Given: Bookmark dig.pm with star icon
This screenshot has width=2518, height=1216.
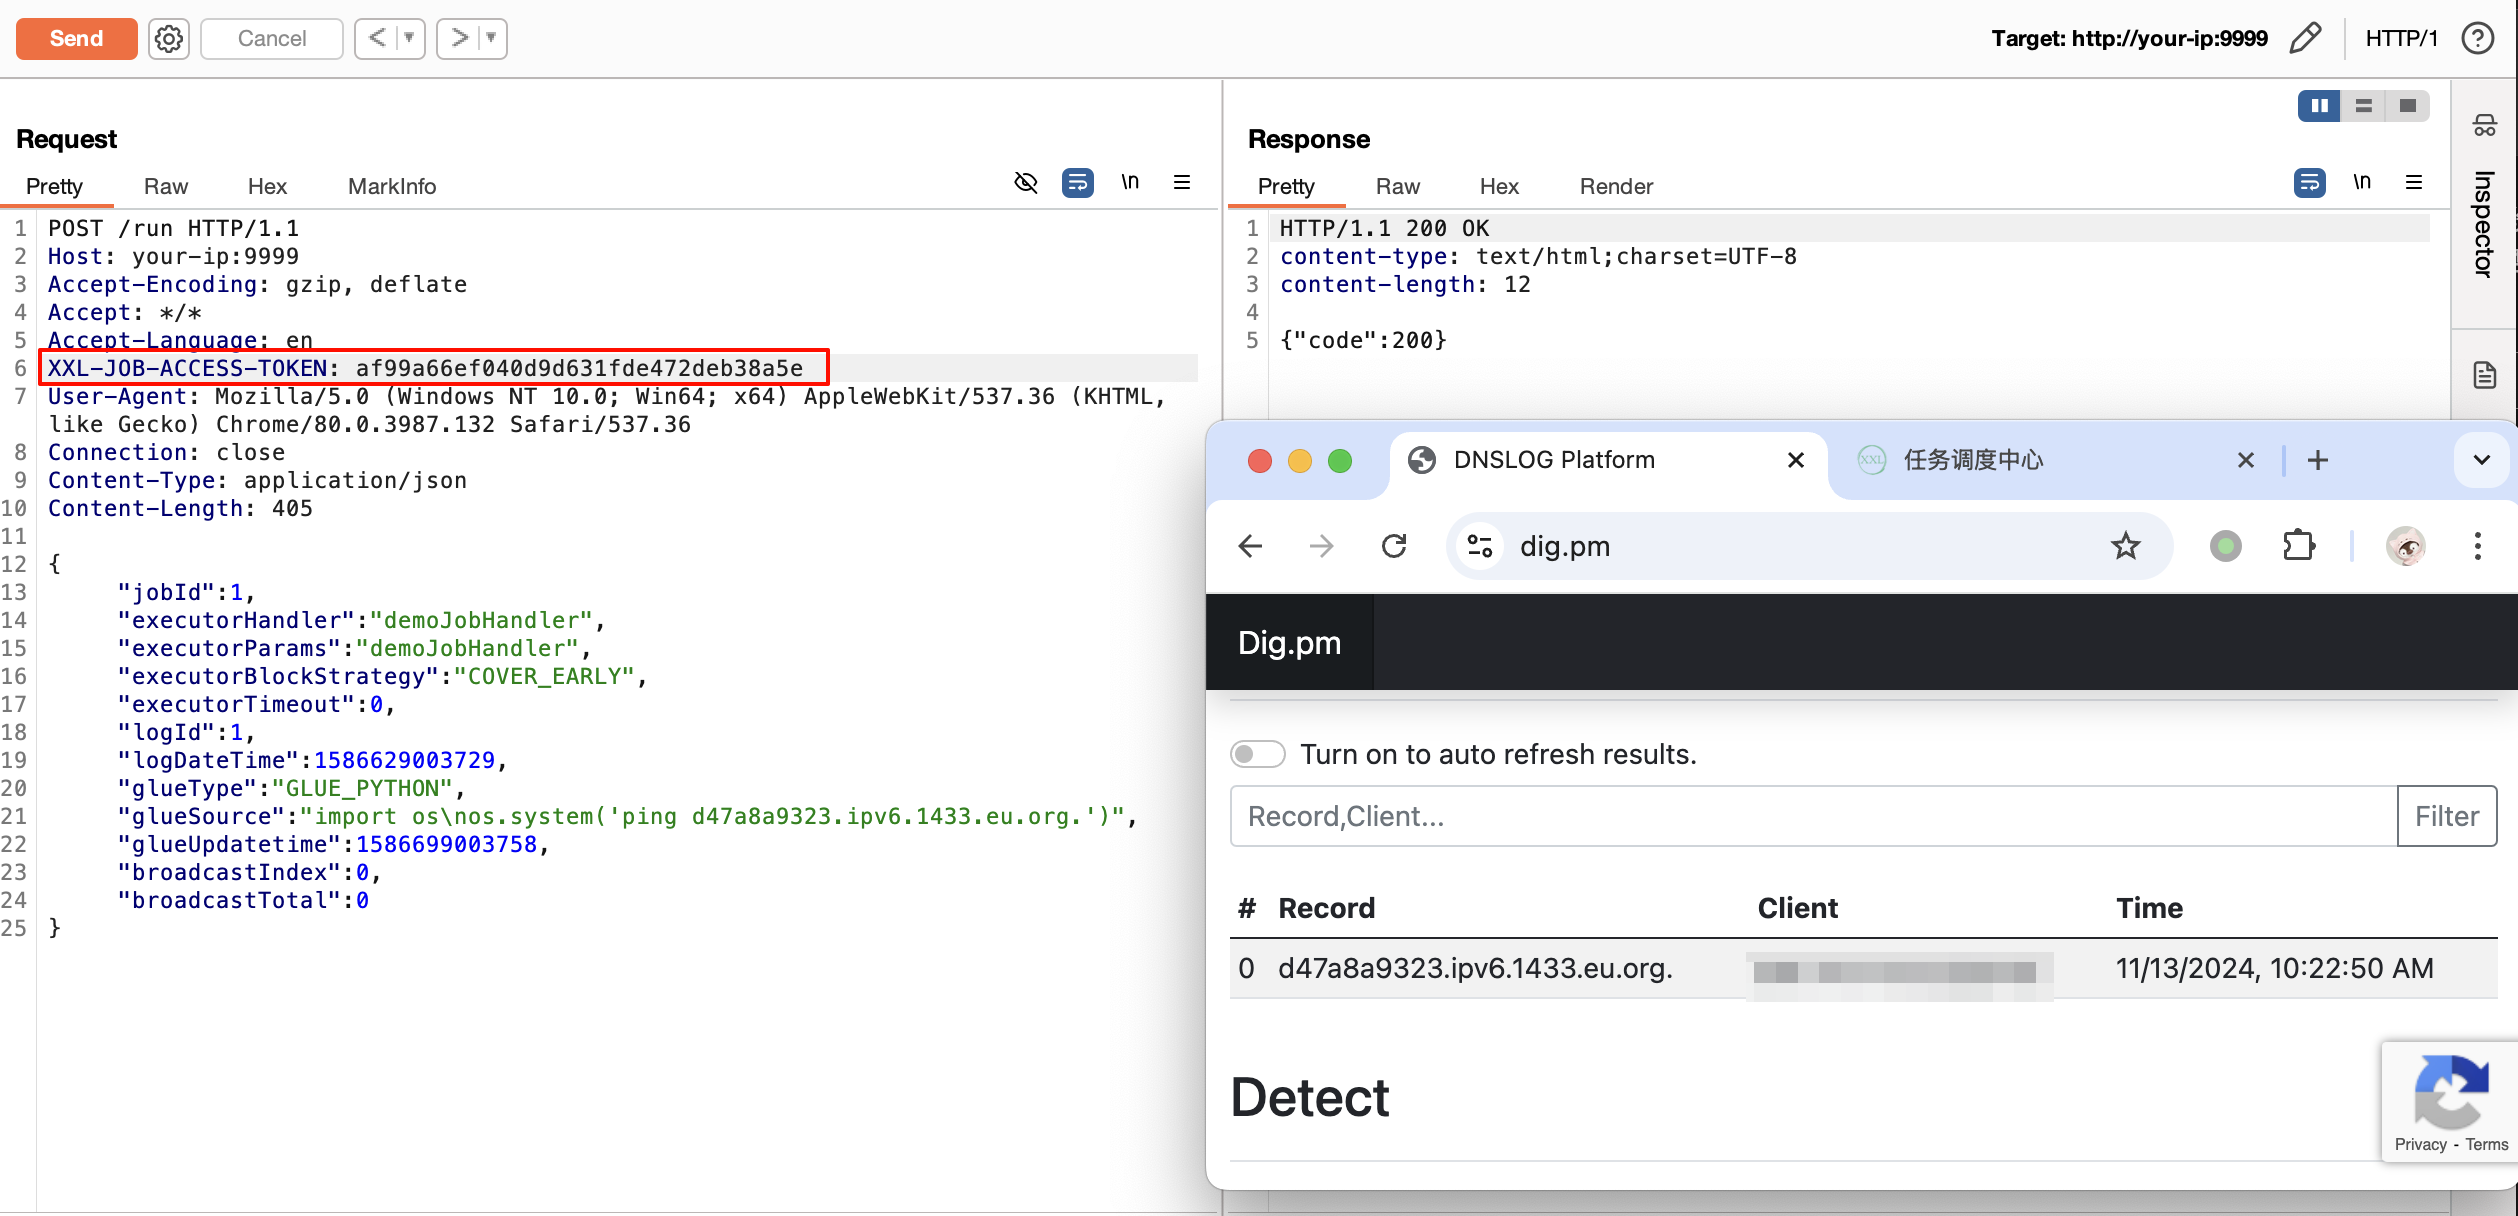Looking at the screenshot, I should click(x=2125, y=546).
